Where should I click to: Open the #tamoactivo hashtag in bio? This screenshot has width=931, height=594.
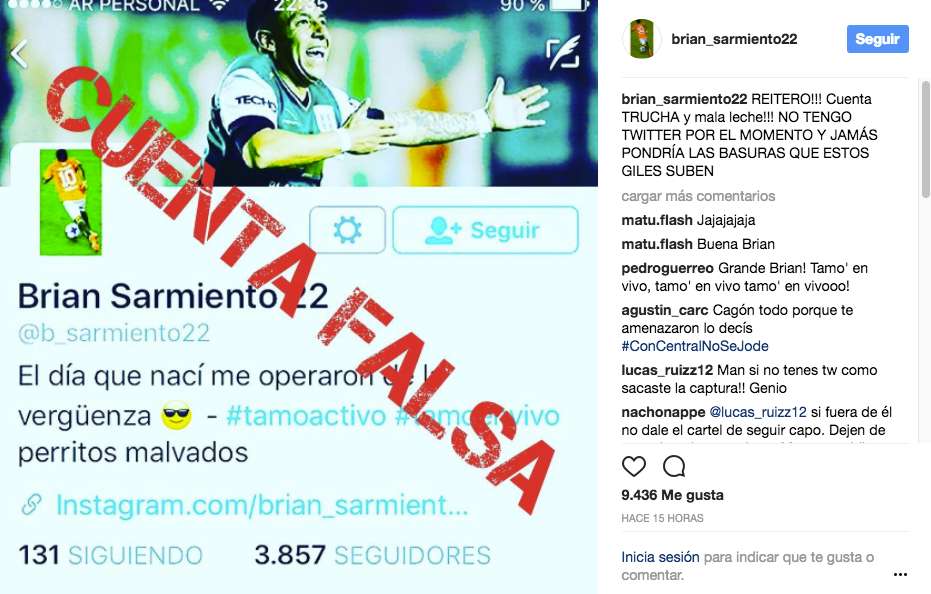pyautogui.click(x=306, y=415)
